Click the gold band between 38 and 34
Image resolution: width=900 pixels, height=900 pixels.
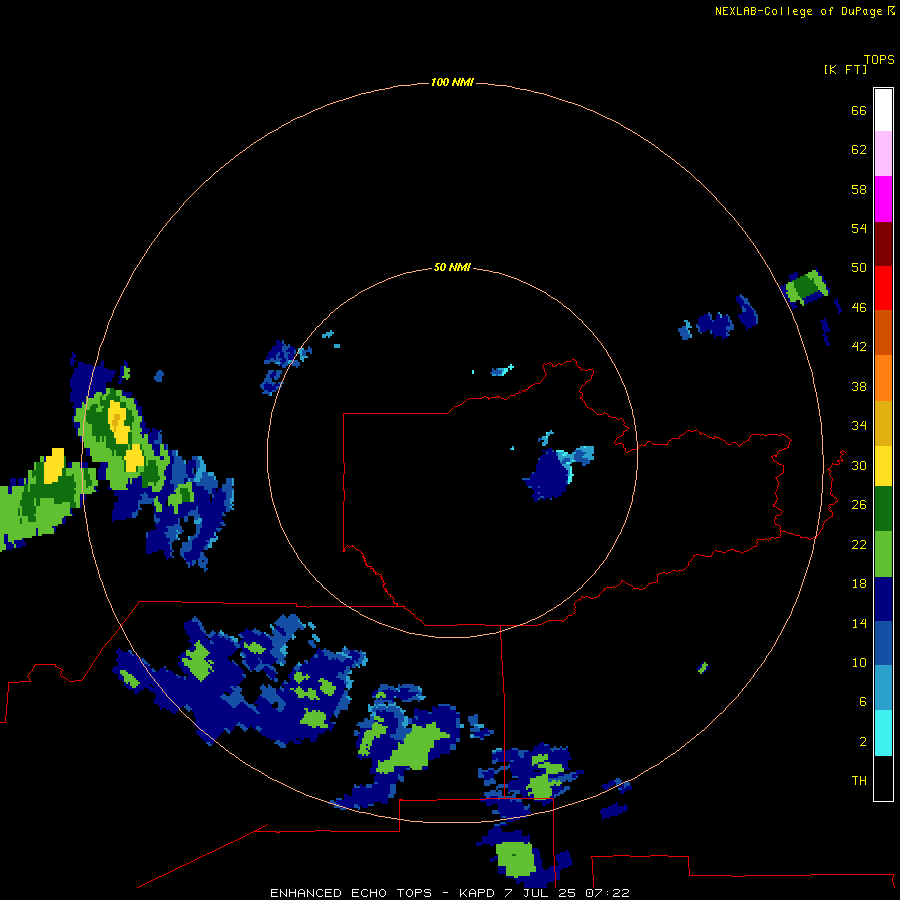(883, 423)
